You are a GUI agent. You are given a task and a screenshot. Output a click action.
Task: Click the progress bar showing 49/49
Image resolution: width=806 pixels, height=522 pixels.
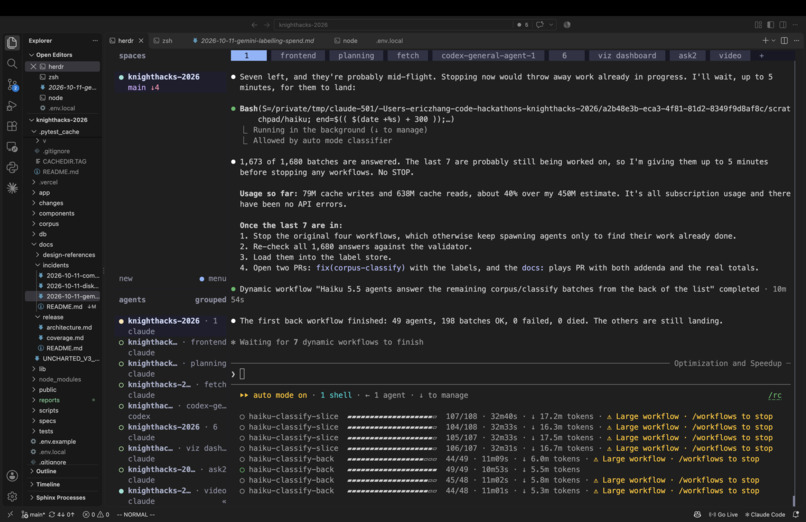click(392, 470)
